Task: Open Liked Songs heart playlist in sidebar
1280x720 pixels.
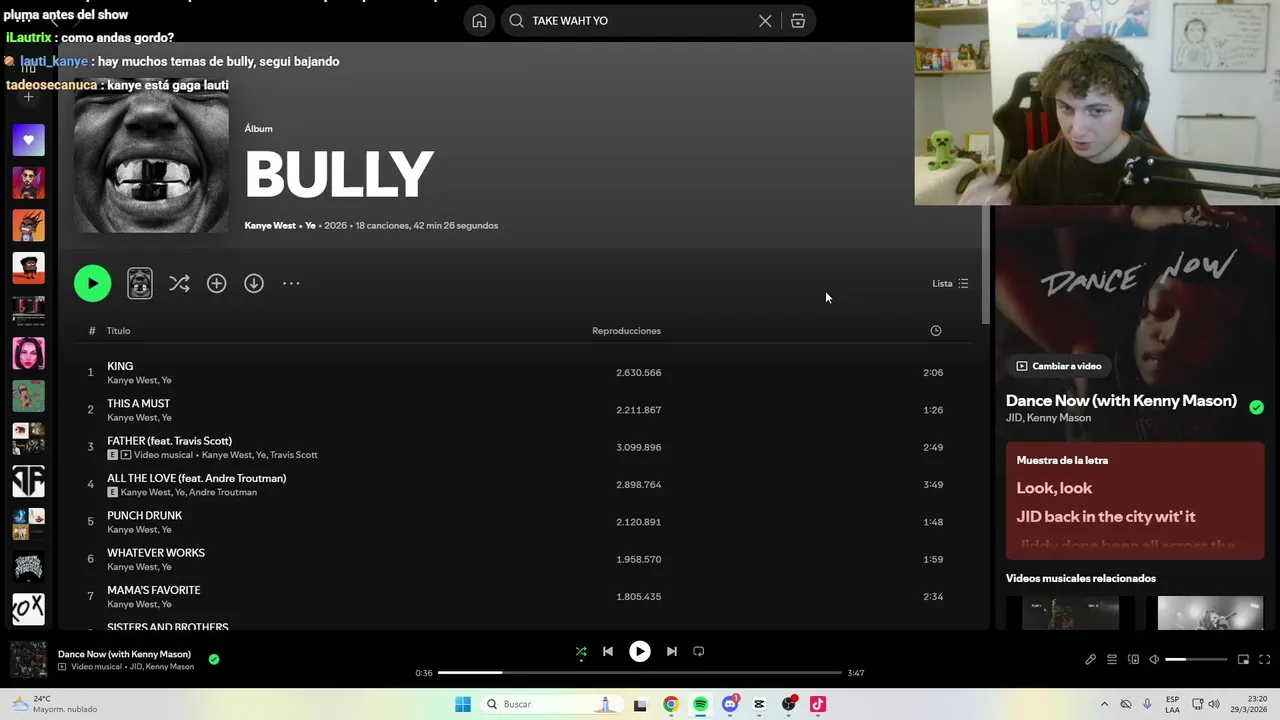Action: tap(28, 140)
